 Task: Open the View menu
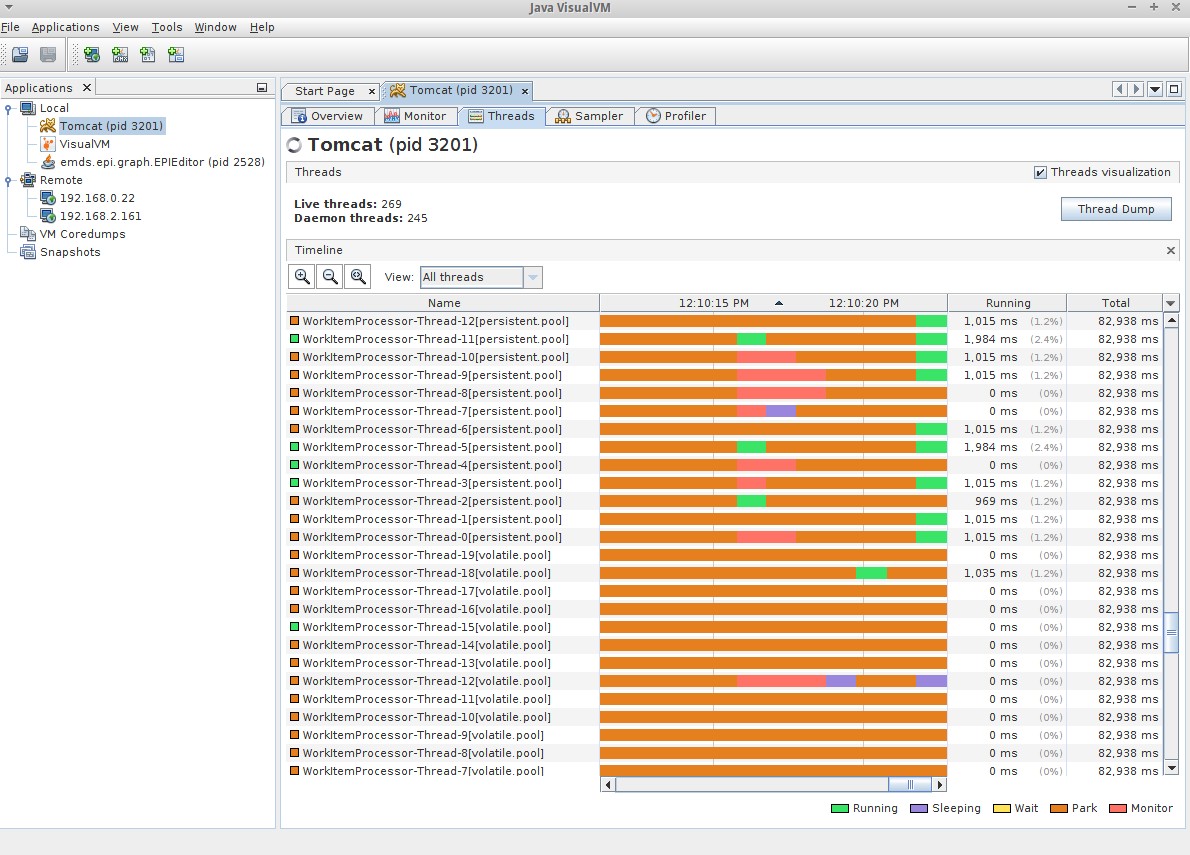(x=125, y=27)
